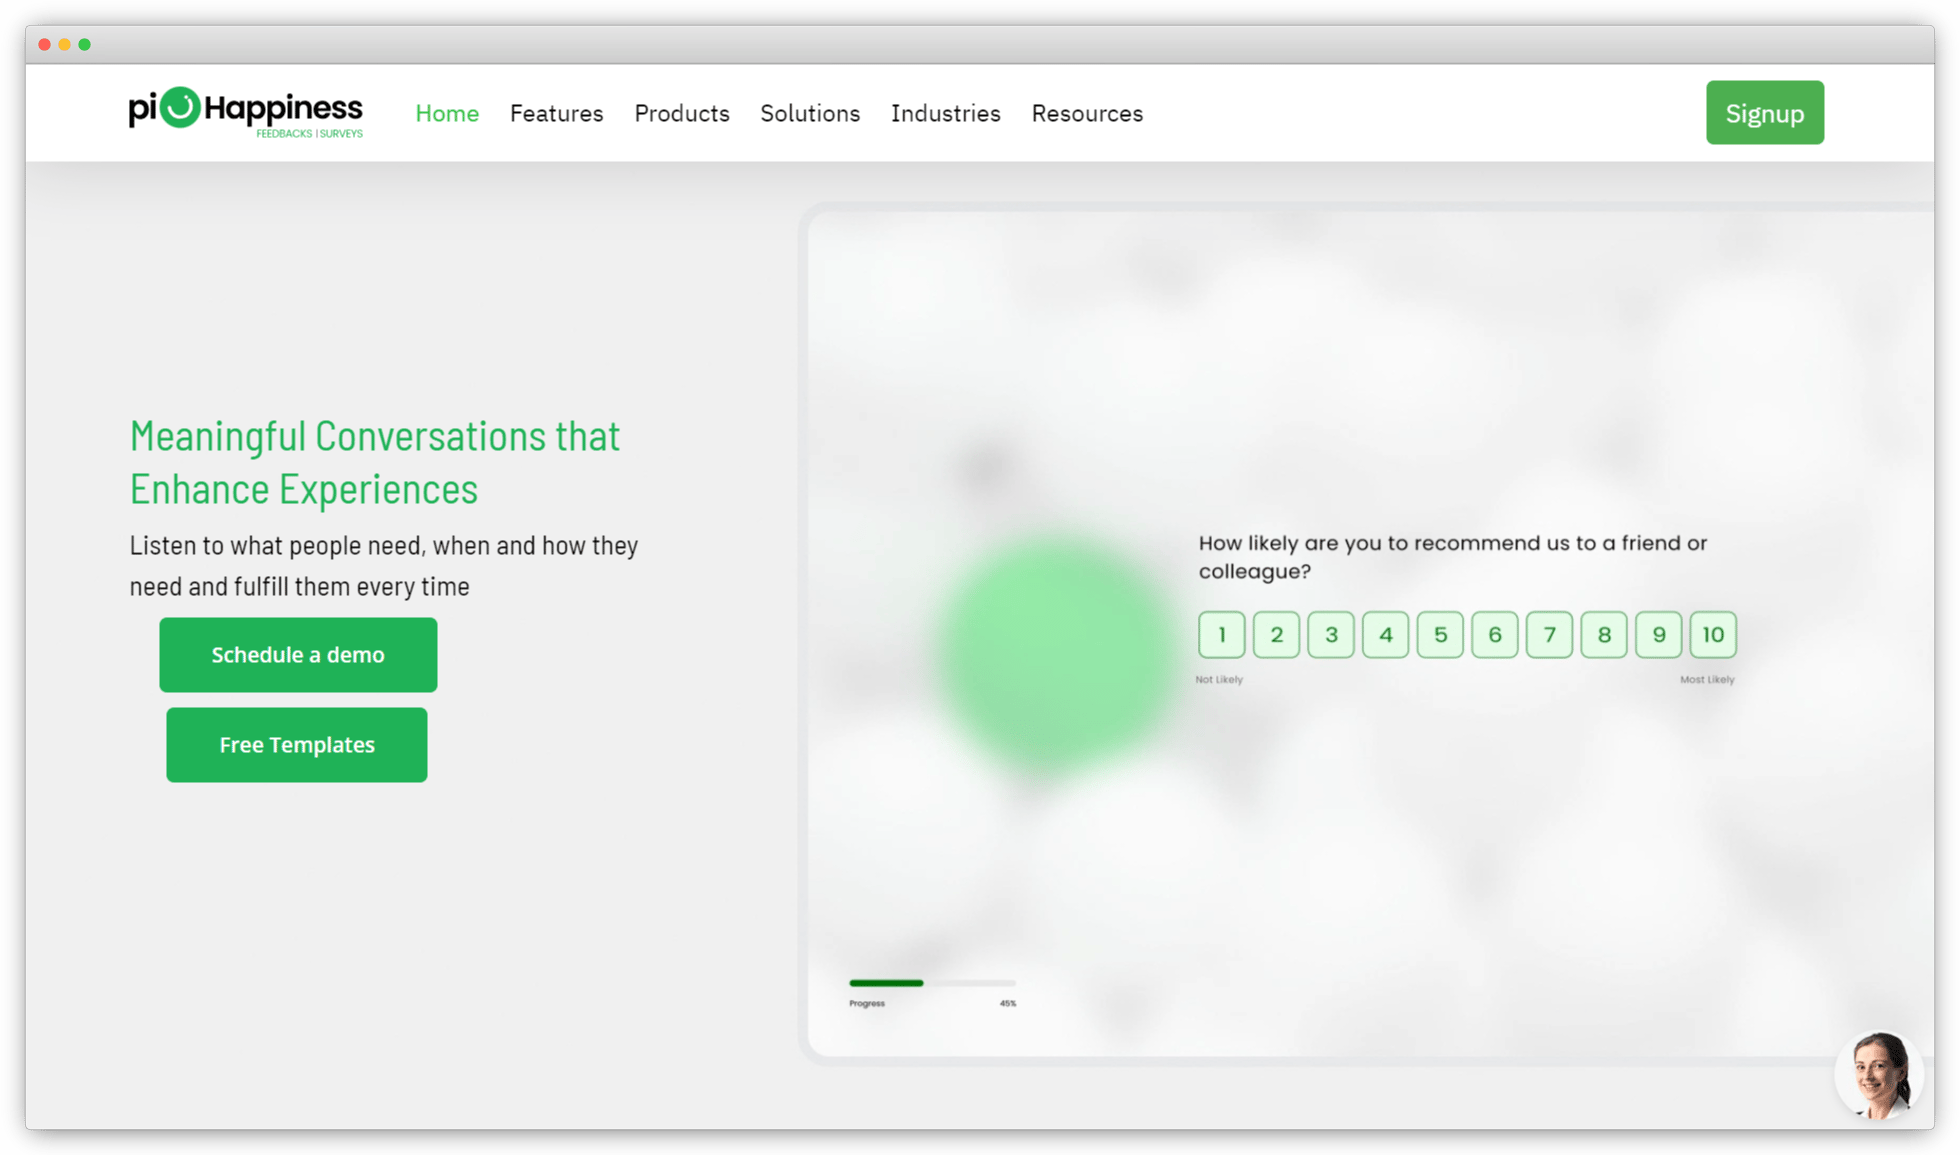Open the Resources dropdown
This screenshot has height=1155, width=1960.
click(1087, 113)
